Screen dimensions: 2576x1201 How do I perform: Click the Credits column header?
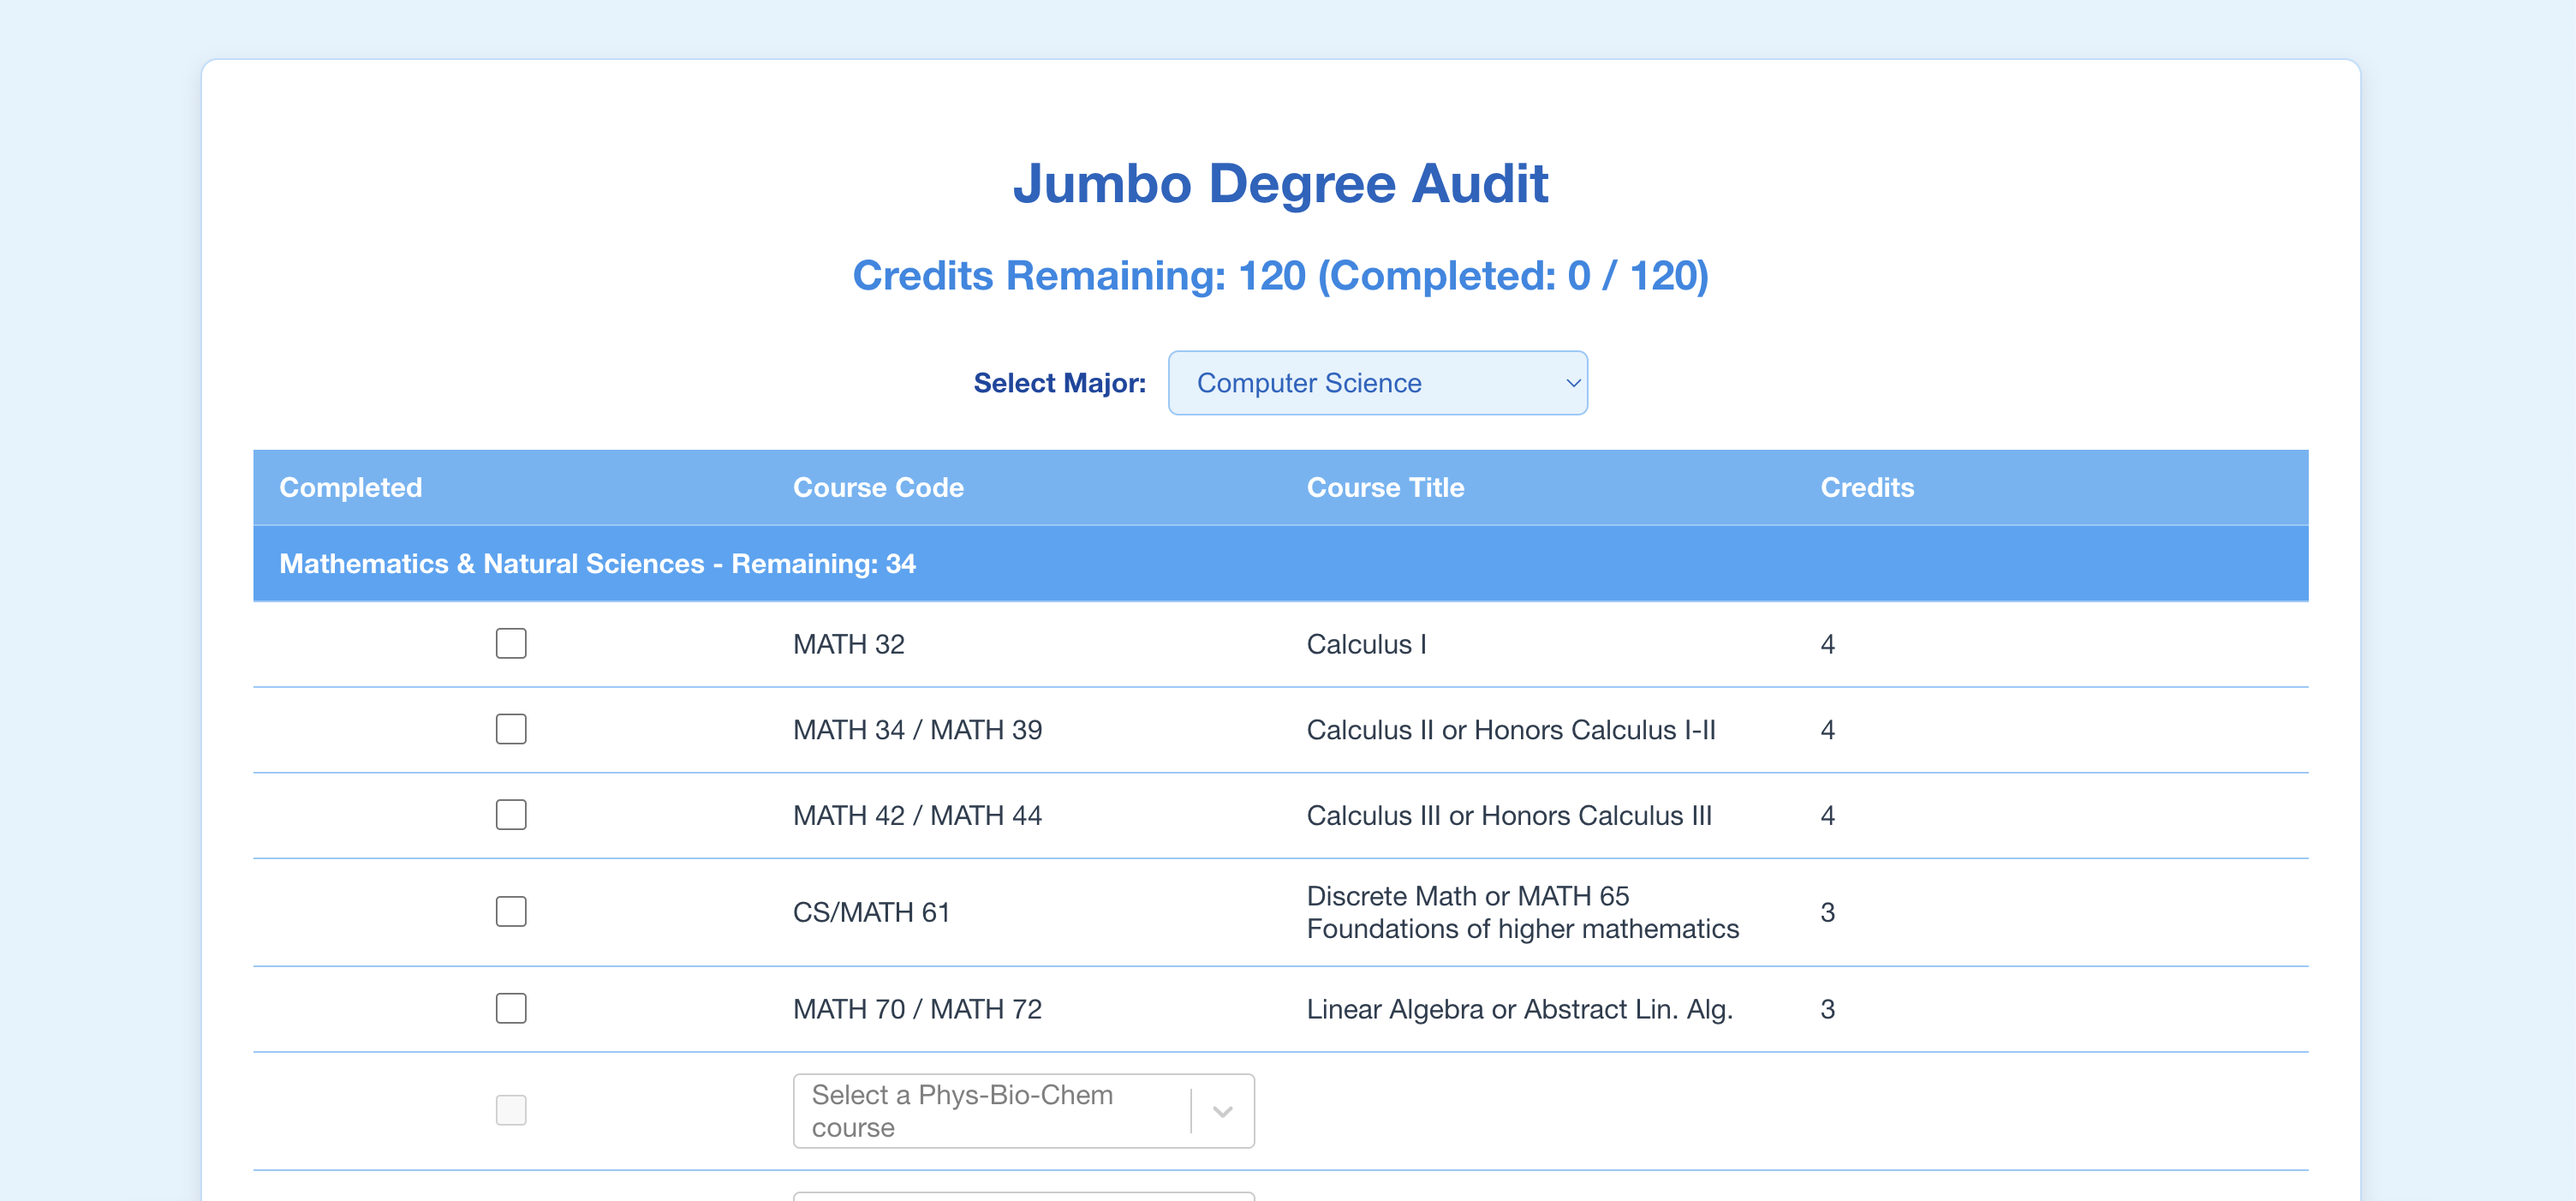tap(1866, 487)
